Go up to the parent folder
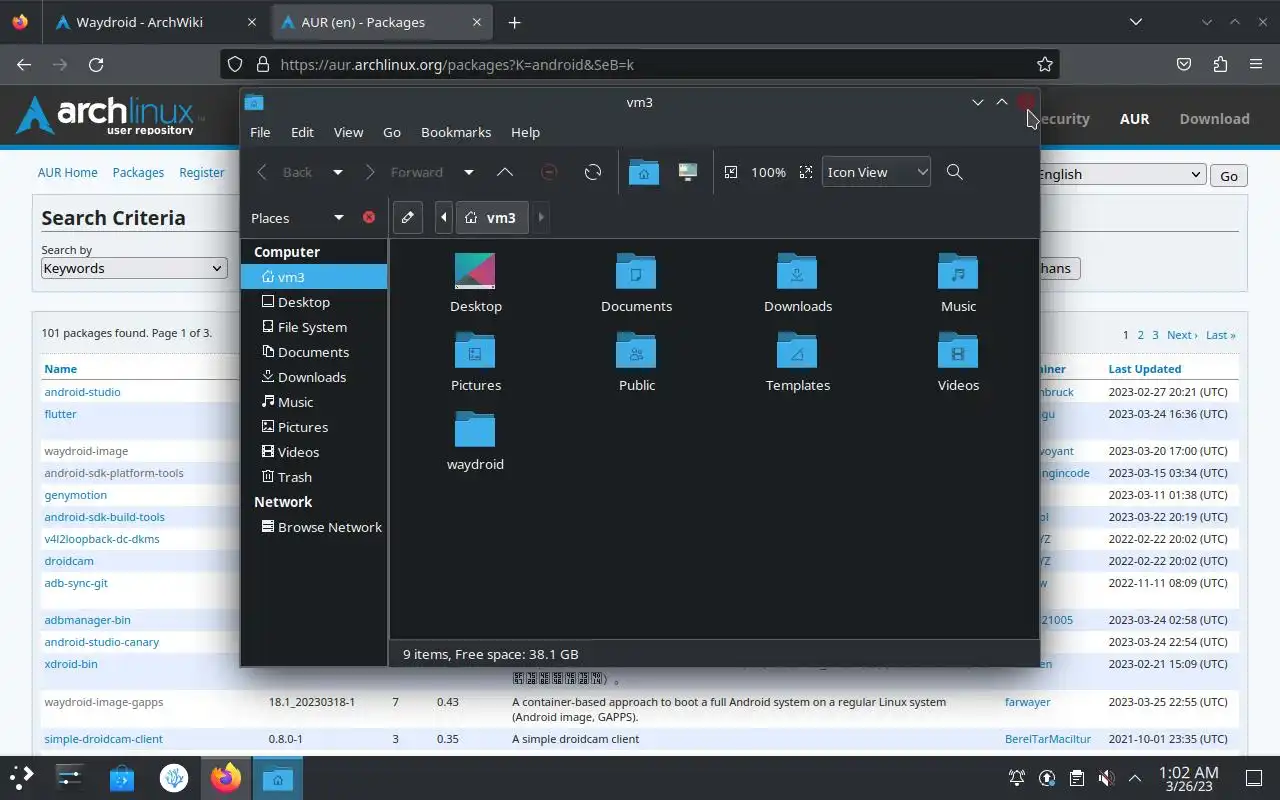 click(x=505, y=172)
